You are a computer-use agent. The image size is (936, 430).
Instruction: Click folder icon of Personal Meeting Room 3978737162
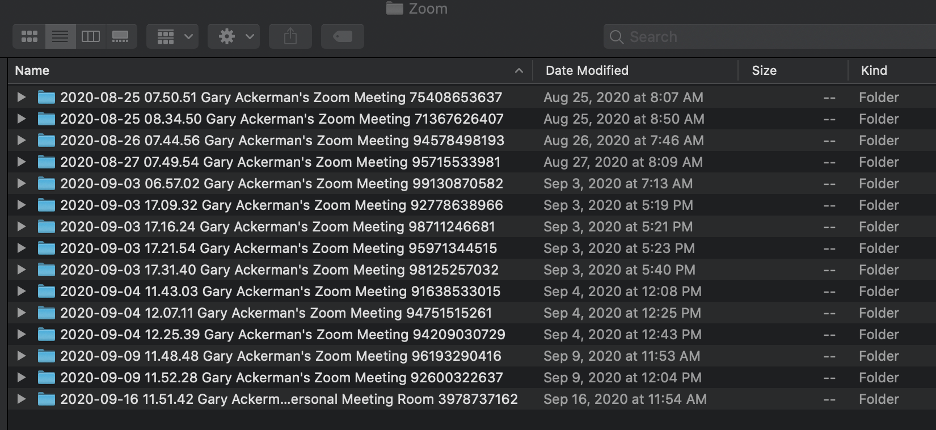tap(46, 398)
